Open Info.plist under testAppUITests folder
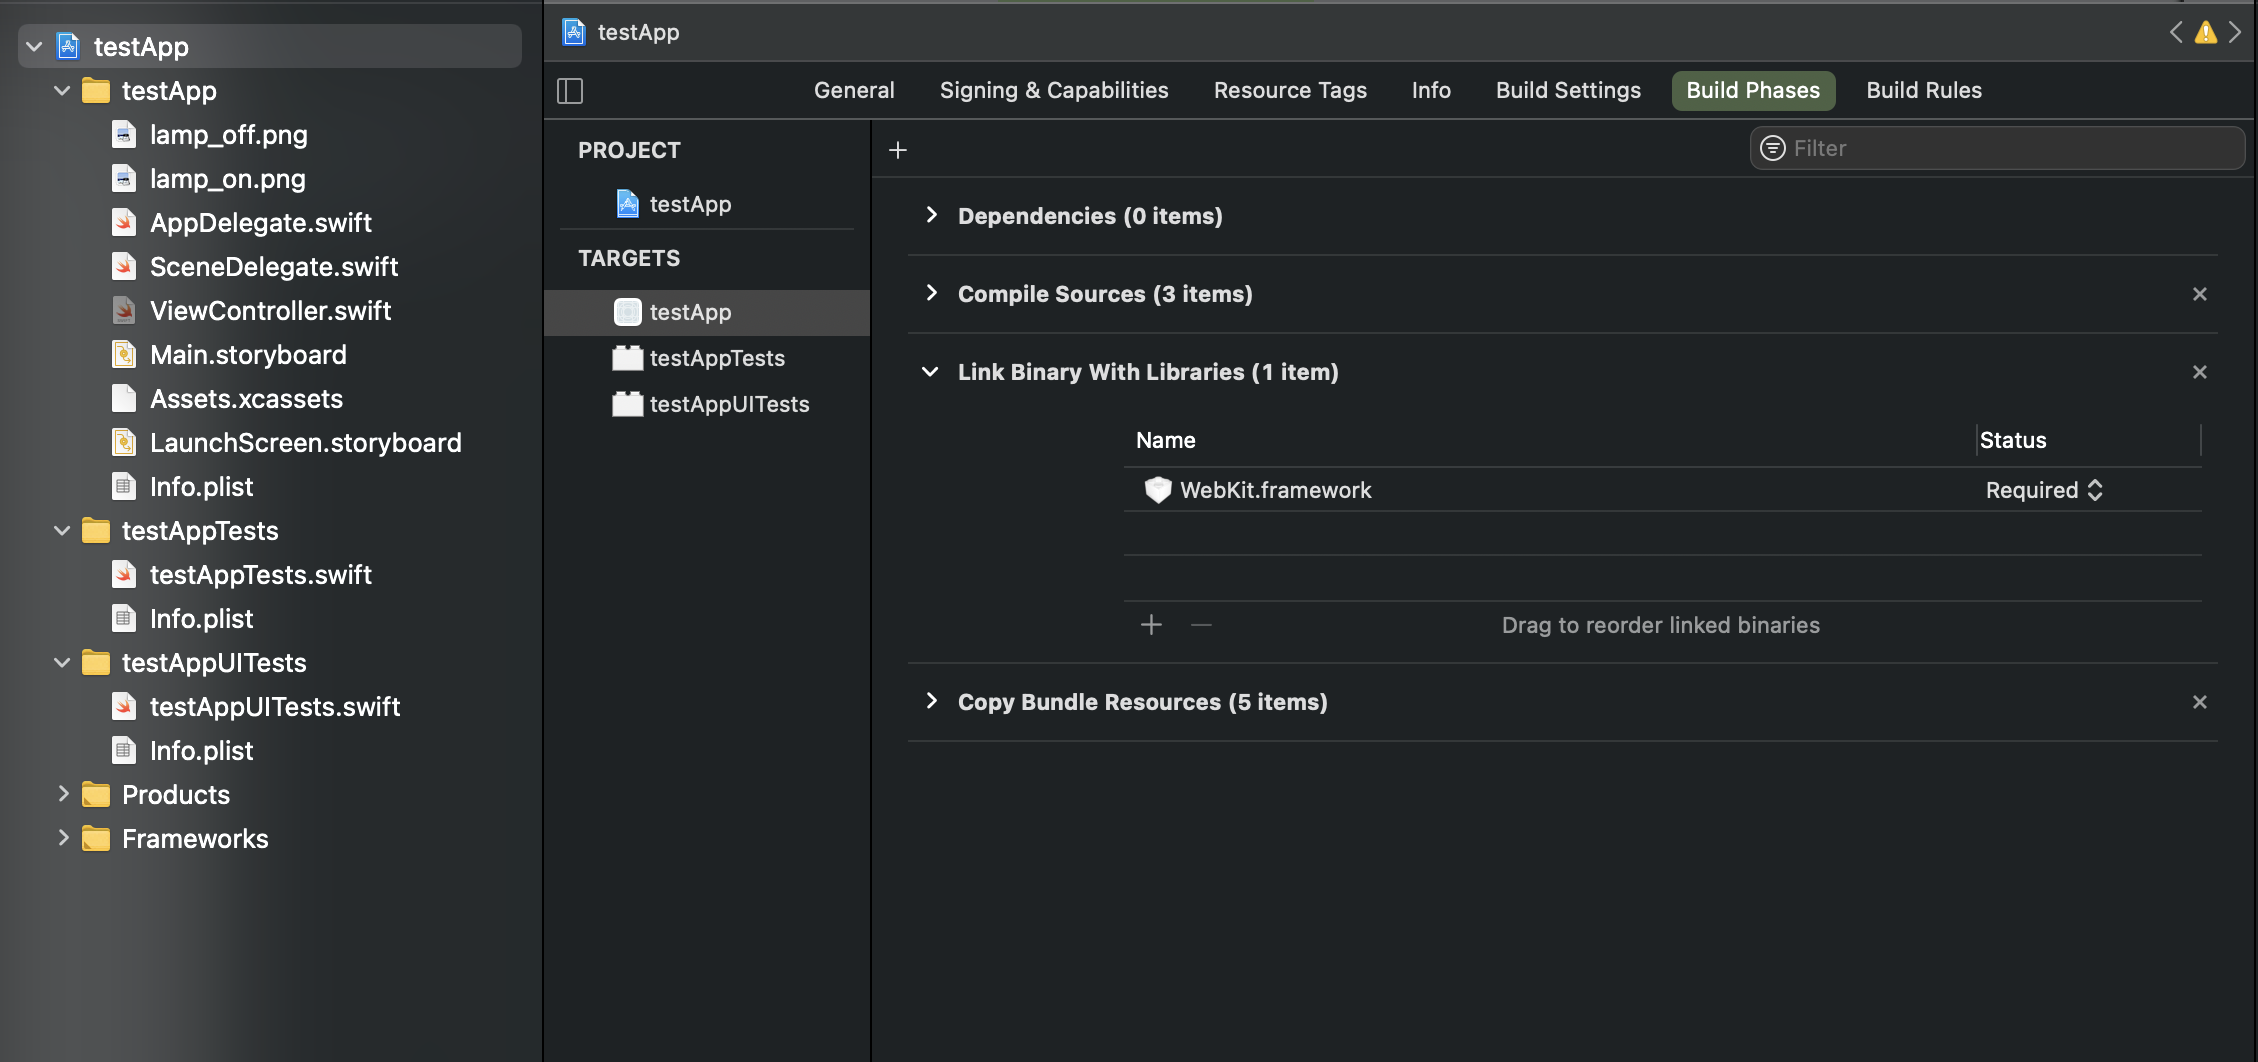 pos(201,750)
